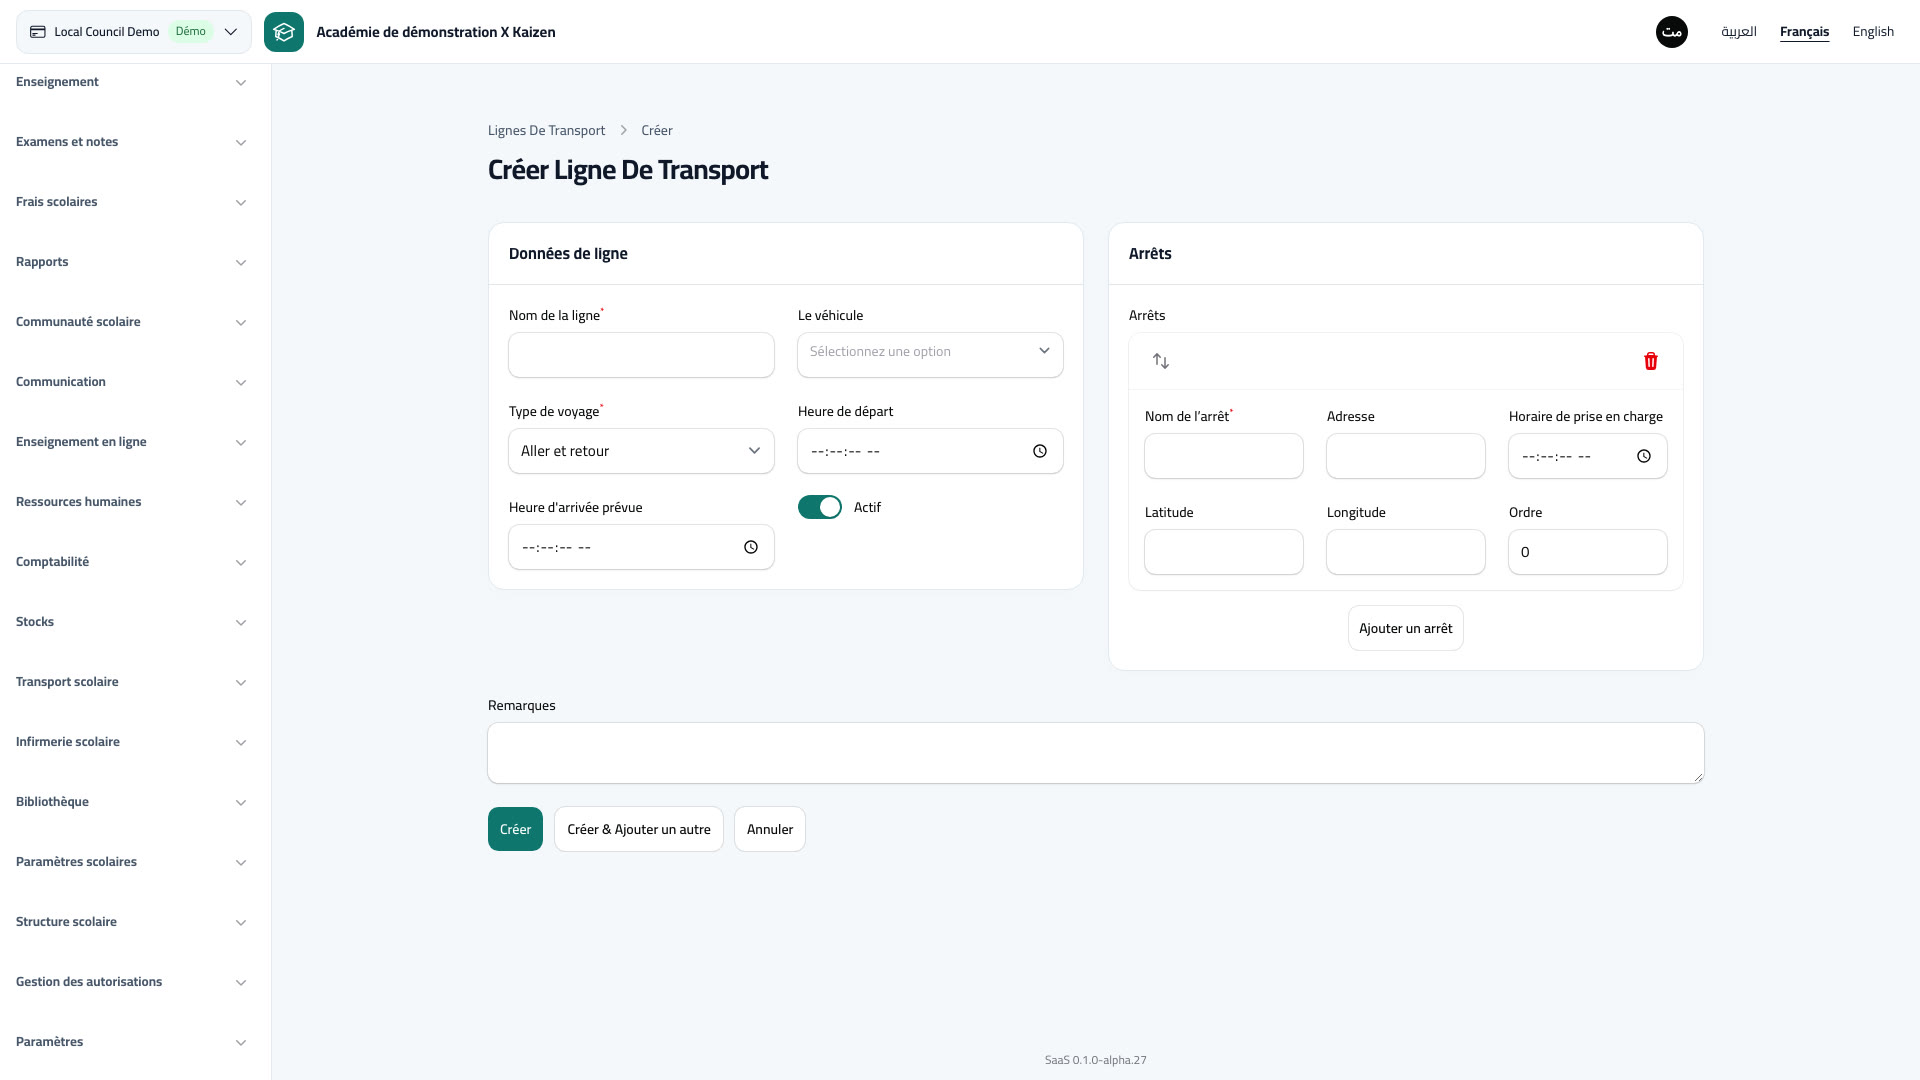The height and width of the screenshot is (1080, 1920).
Task: Expand the Rapports sidebar section
Action: point(131,262)
